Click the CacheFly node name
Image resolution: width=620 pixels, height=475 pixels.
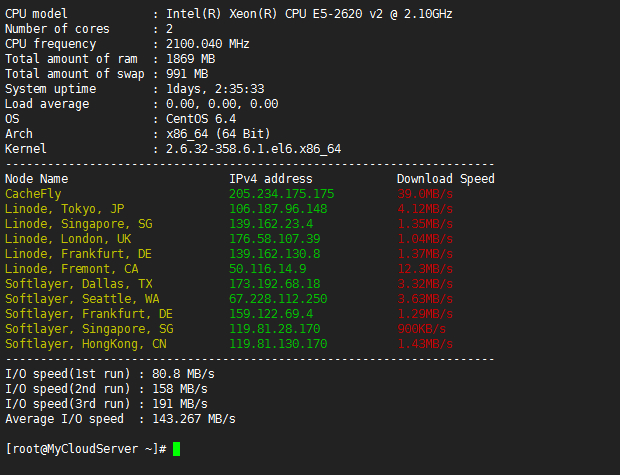pyautogui.click(x=33, y=194)
